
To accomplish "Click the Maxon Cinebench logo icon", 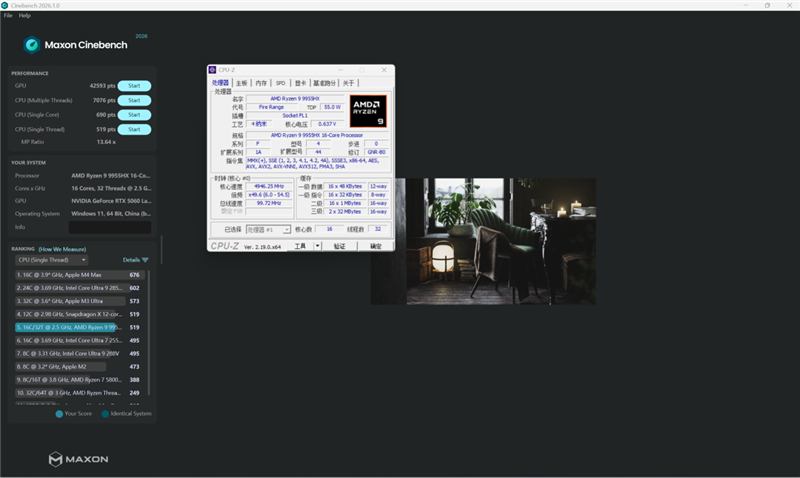I will click(32, 45).
